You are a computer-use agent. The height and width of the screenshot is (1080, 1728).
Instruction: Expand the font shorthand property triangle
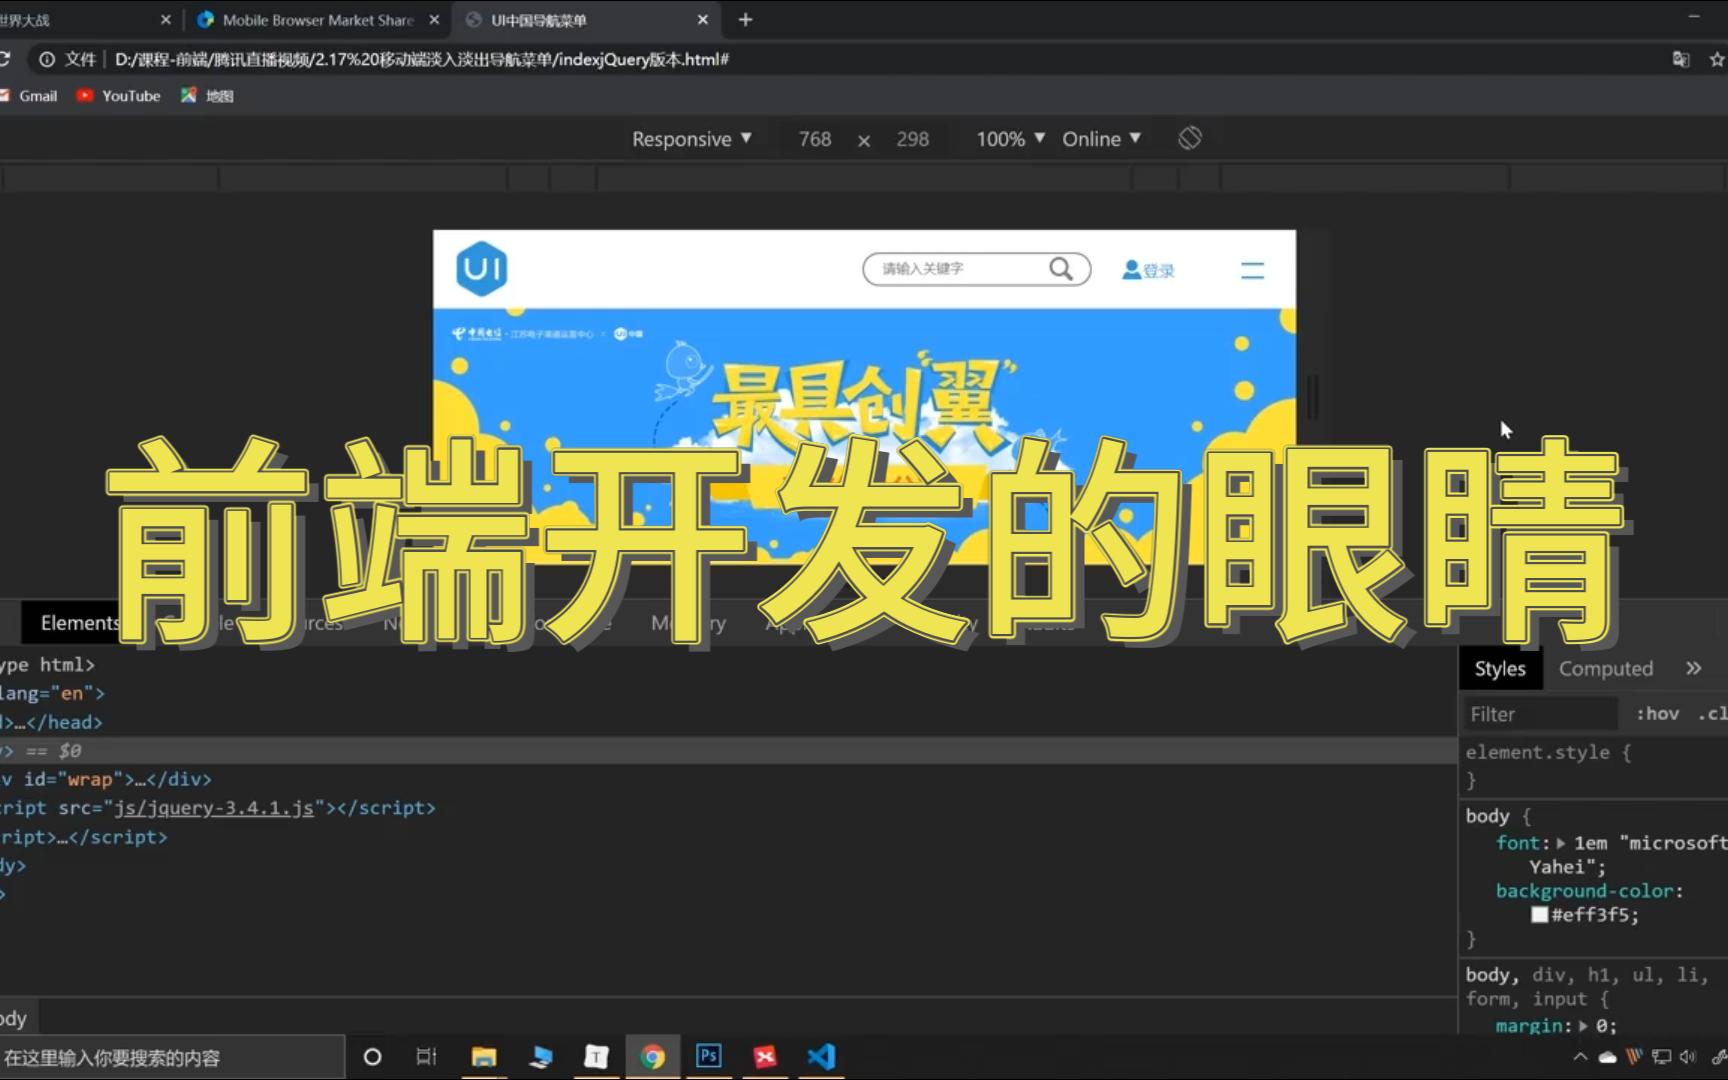point(1561,843)
